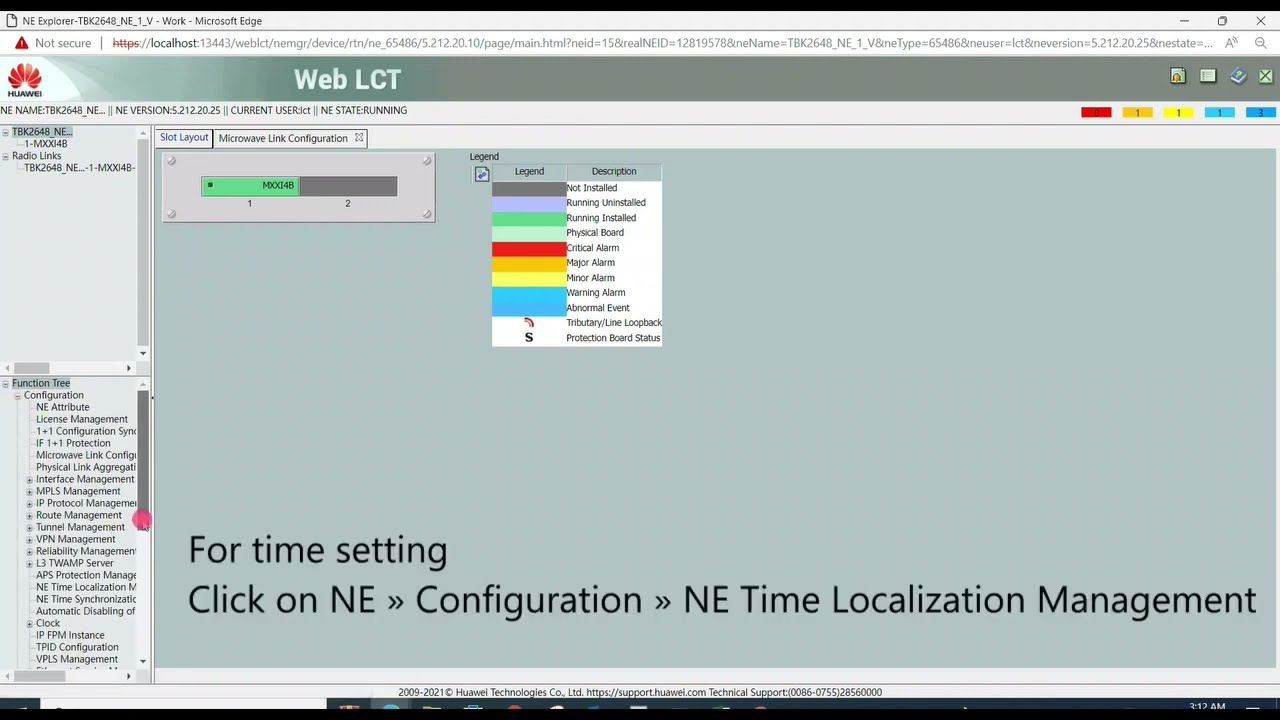Click the Description column header
Screen dimensions: 1280x720
[614, 171]
